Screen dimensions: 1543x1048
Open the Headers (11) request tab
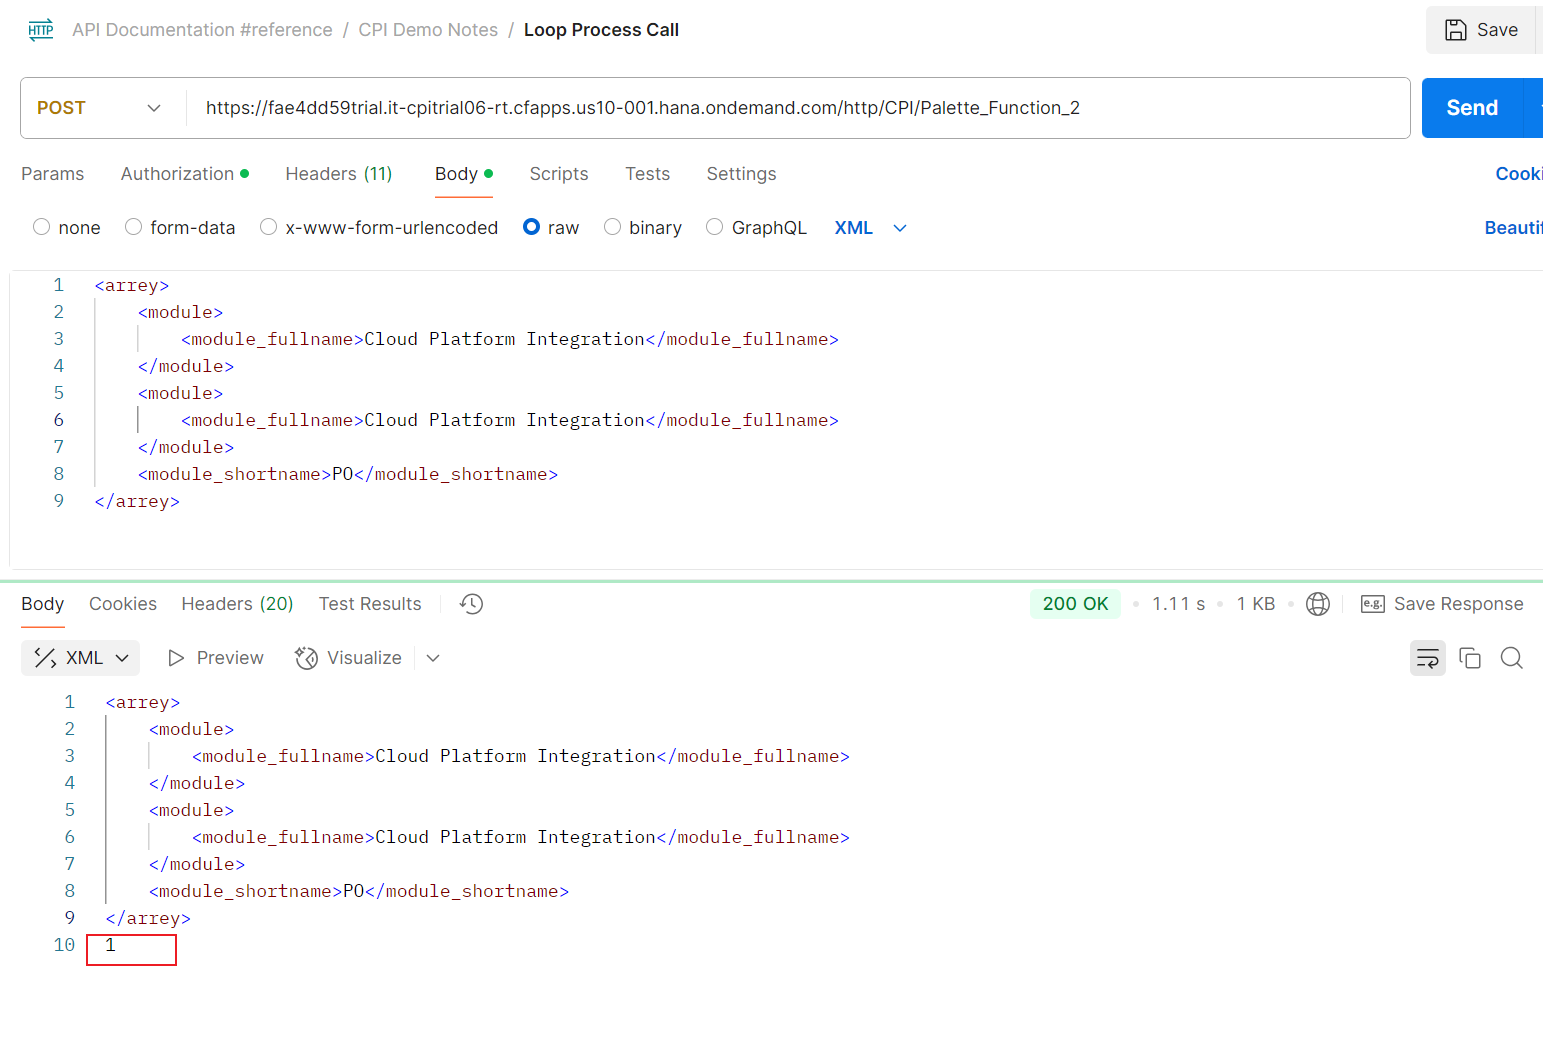pos(339,174)
